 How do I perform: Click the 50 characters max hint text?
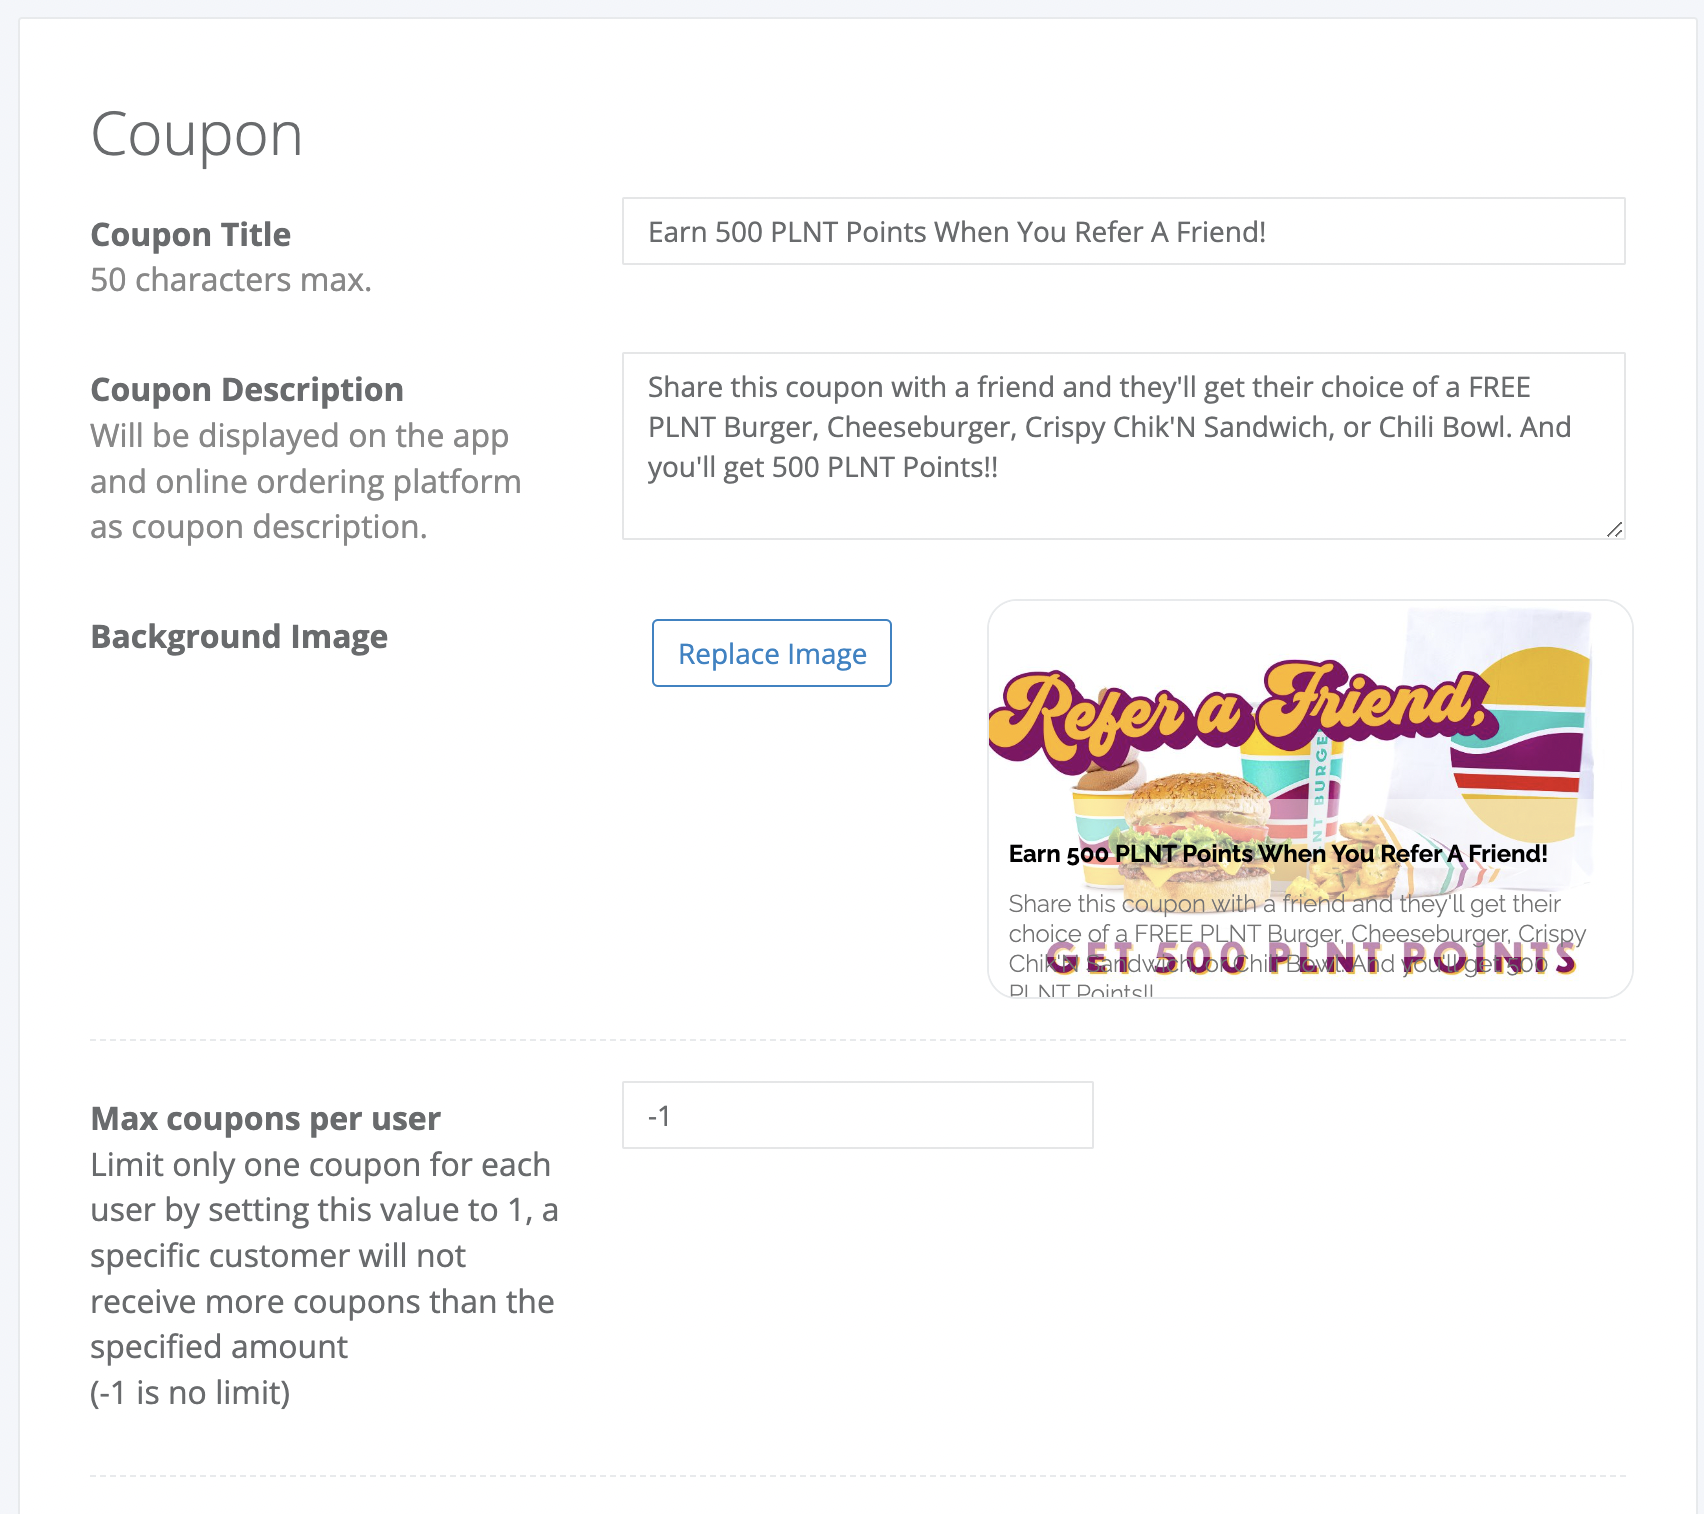pyautogui.click(x=231, y=280)
